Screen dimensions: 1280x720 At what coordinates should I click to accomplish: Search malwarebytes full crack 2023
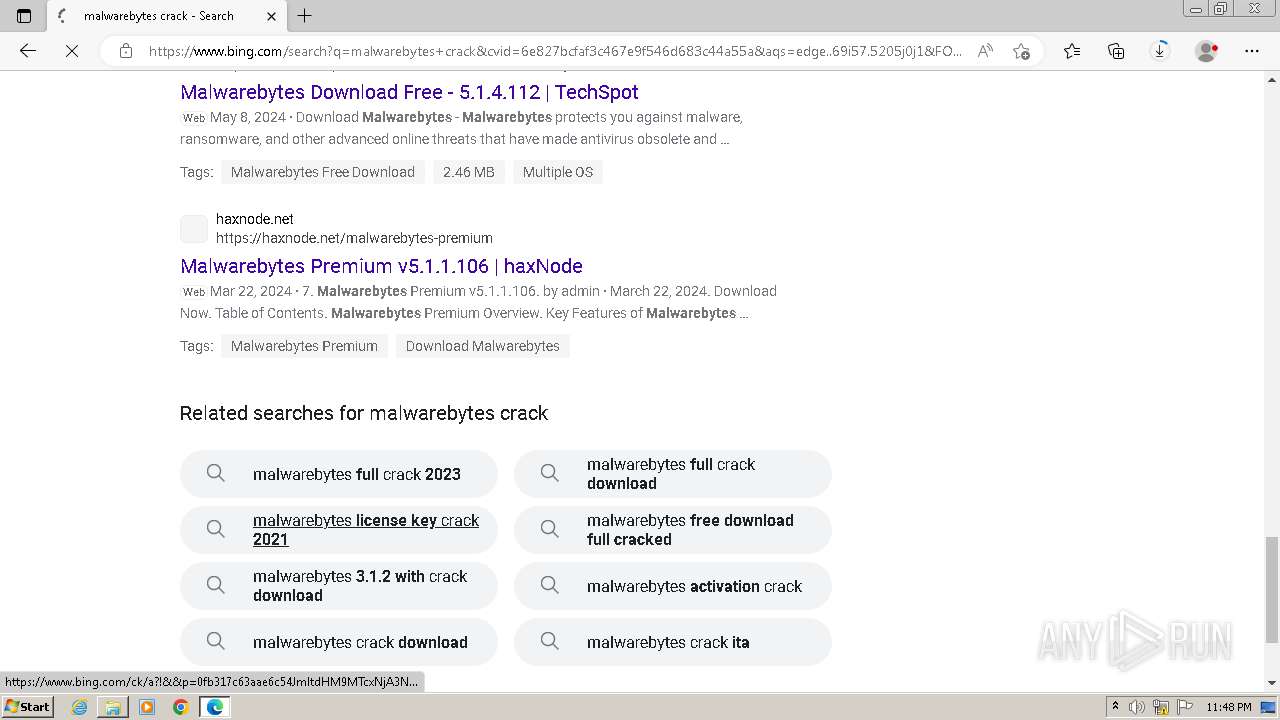339,474
